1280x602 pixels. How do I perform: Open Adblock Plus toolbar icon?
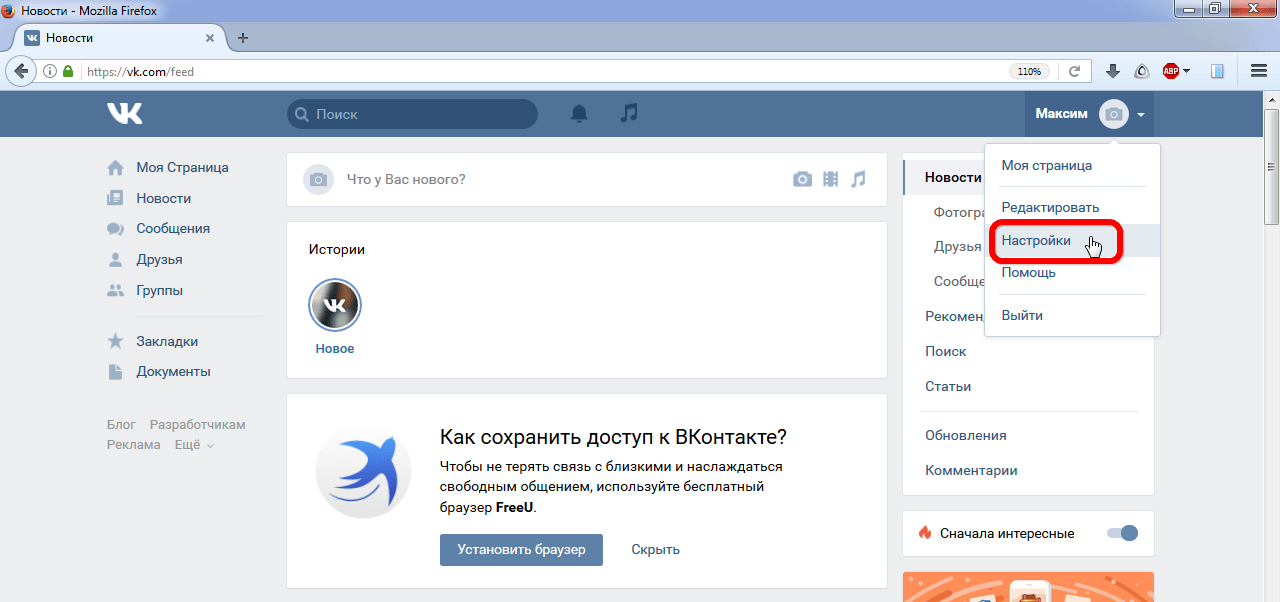pyautogui.click(x=1170, y=71)
